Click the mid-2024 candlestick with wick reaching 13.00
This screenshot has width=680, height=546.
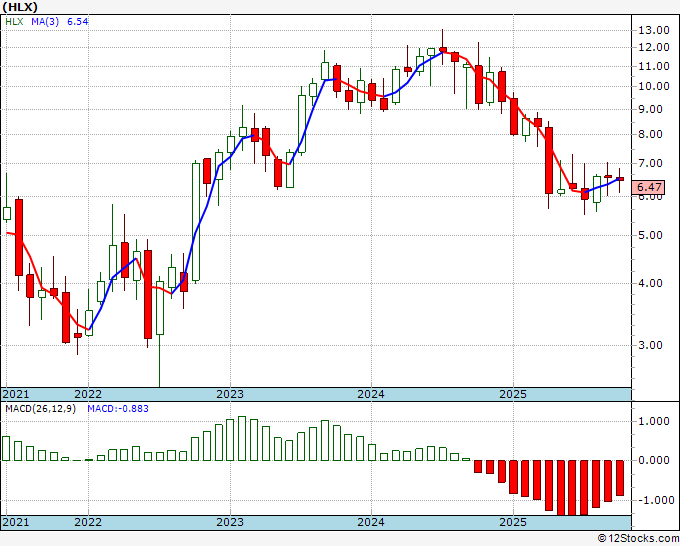[x=442, y=50]
